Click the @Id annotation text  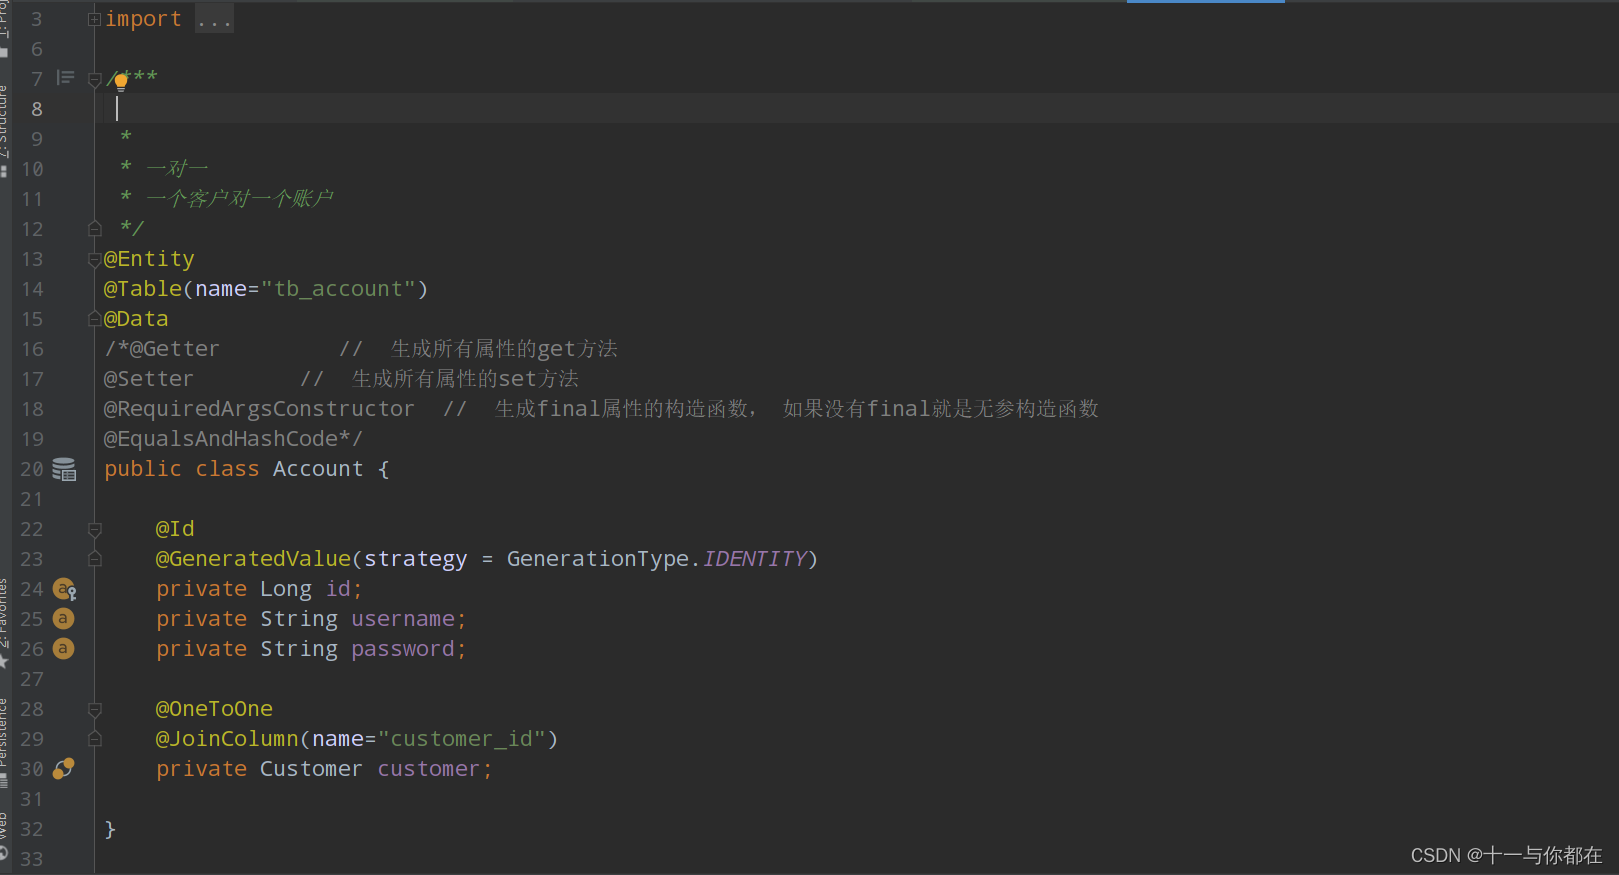[x=175, y=529]
